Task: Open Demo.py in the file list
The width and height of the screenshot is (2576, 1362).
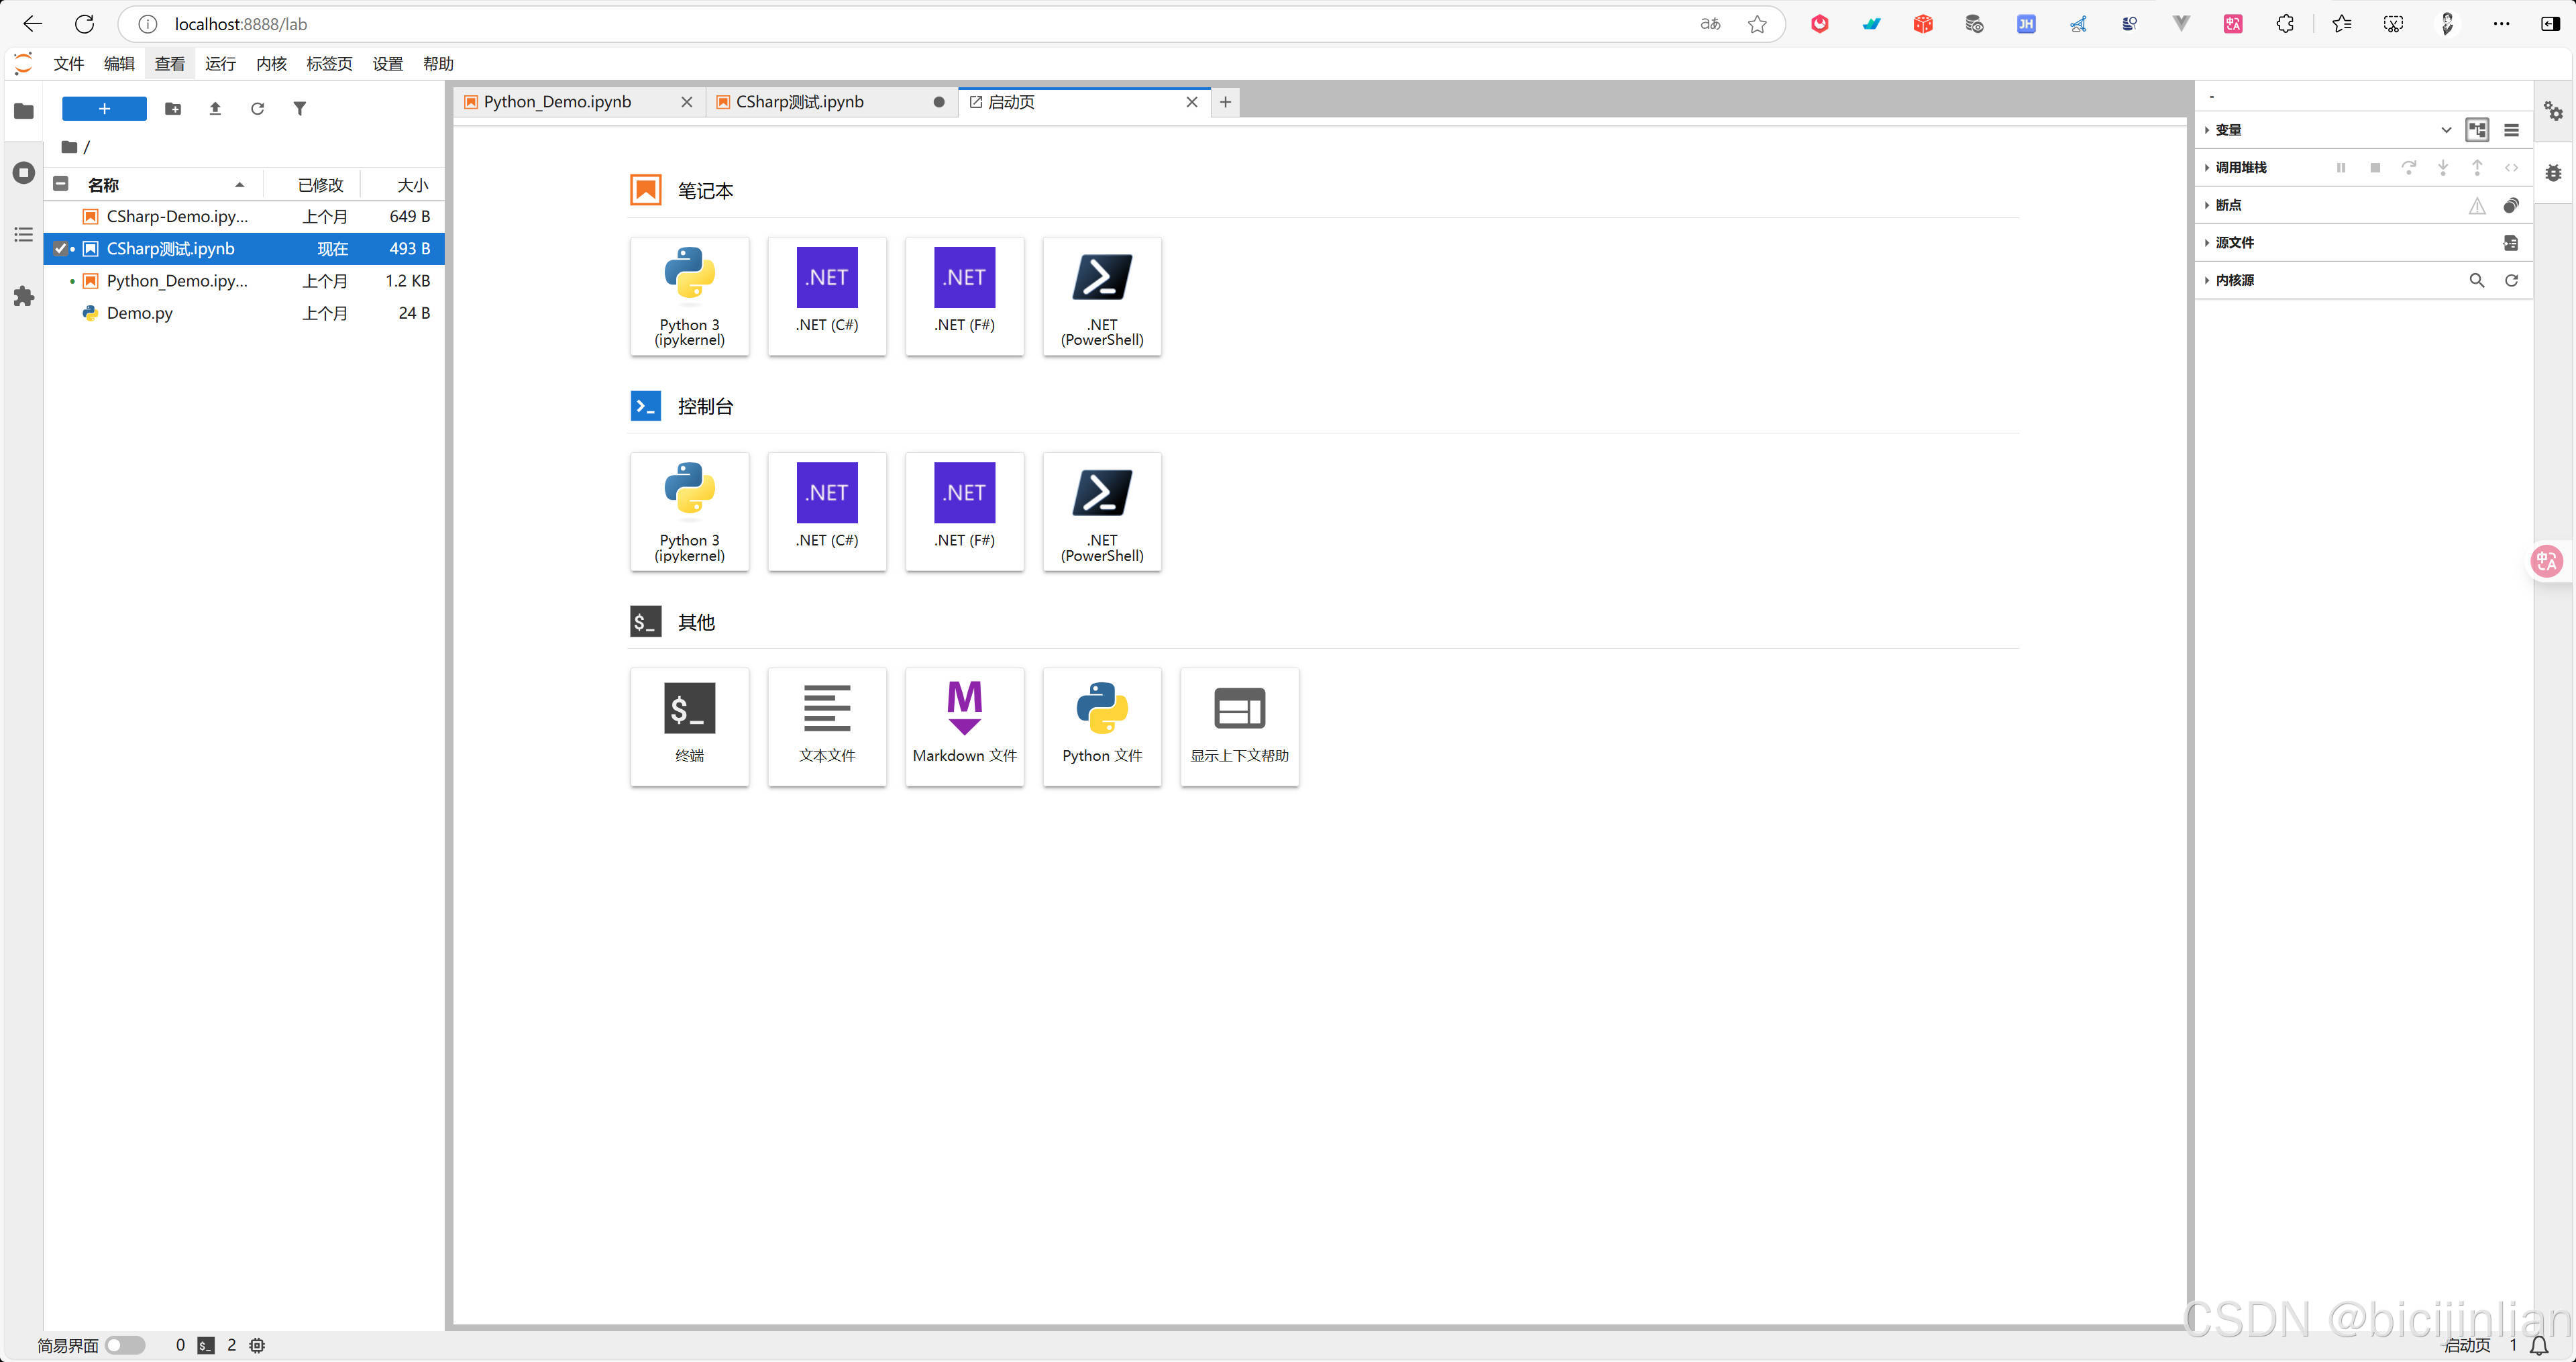Action: 140,313
